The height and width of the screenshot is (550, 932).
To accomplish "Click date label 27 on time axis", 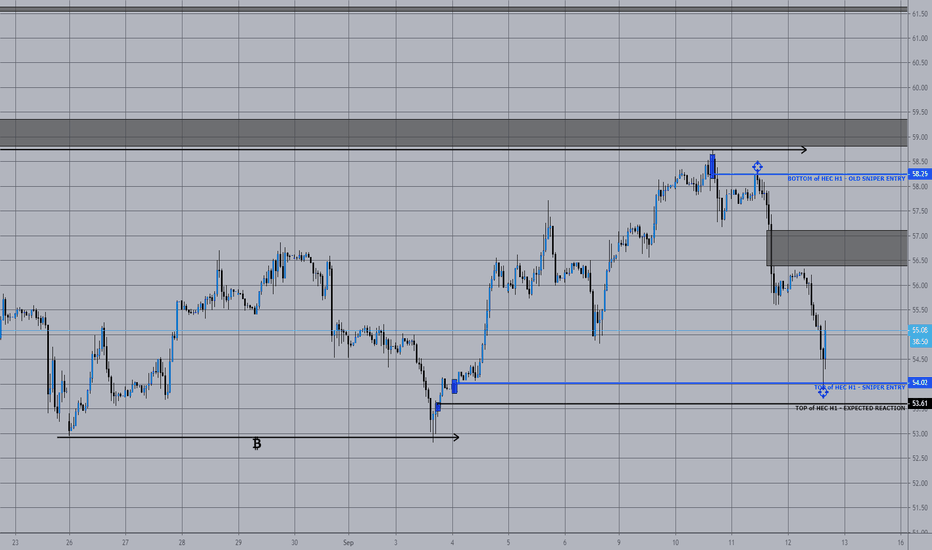I will [125, 542].
